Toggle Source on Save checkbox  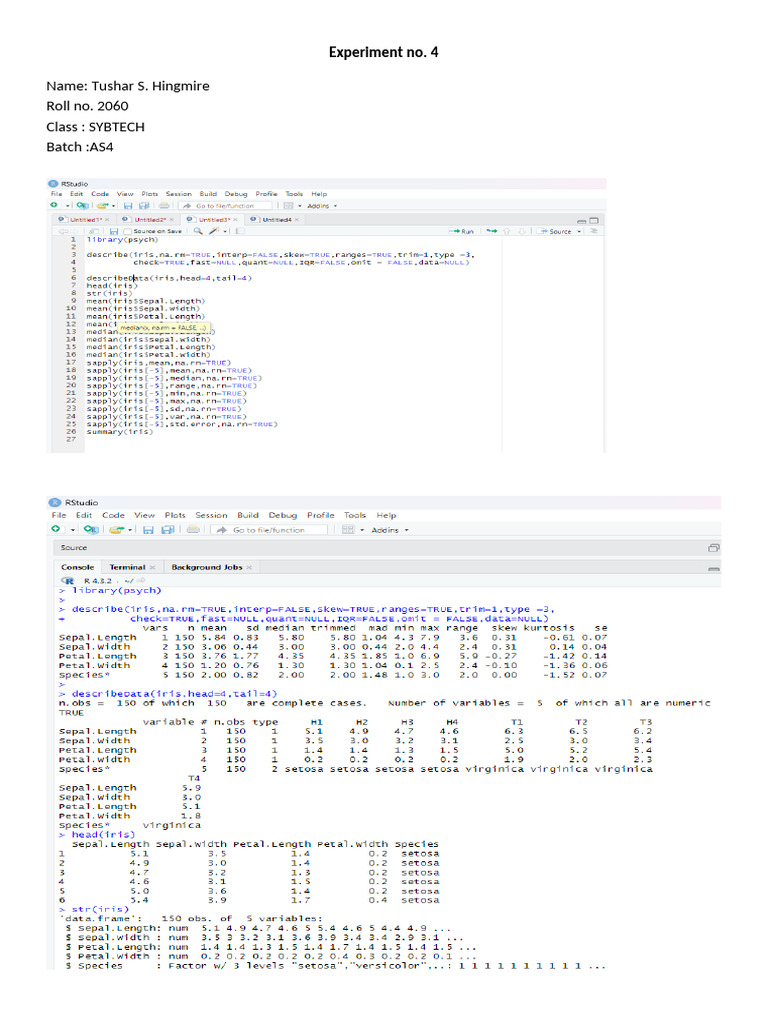click(x=128, y=232)
